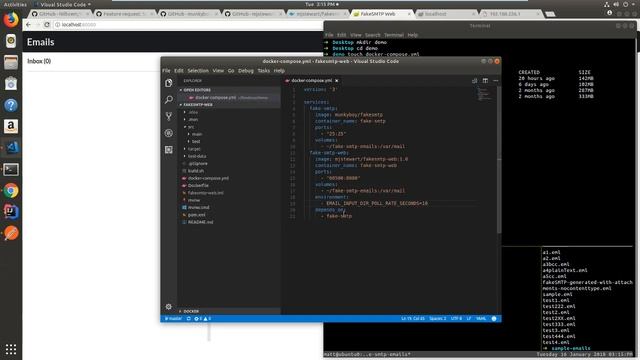Expand the target folder in Explorer
640x360 pixels.
pos(193,149)
